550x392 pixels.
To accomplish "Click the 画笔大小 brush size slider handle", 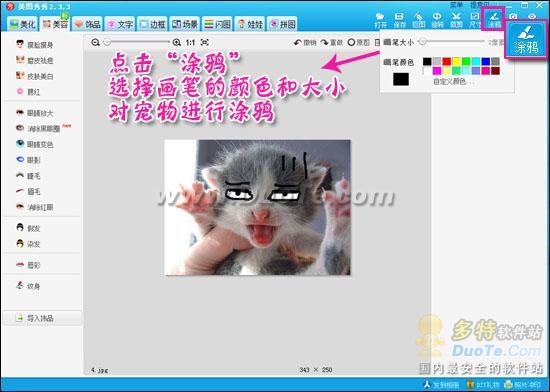I will click(423, 42).
